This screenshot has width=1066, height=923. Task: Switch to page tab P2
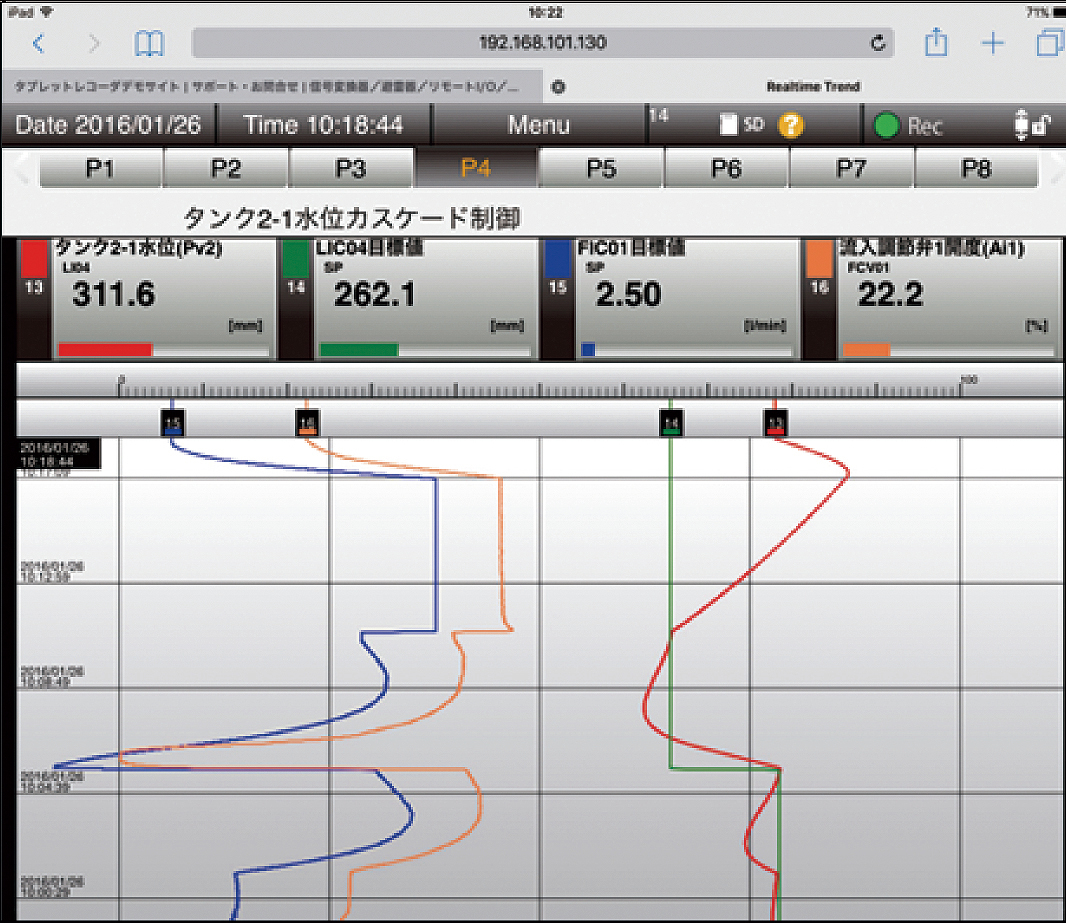[226, 169]
